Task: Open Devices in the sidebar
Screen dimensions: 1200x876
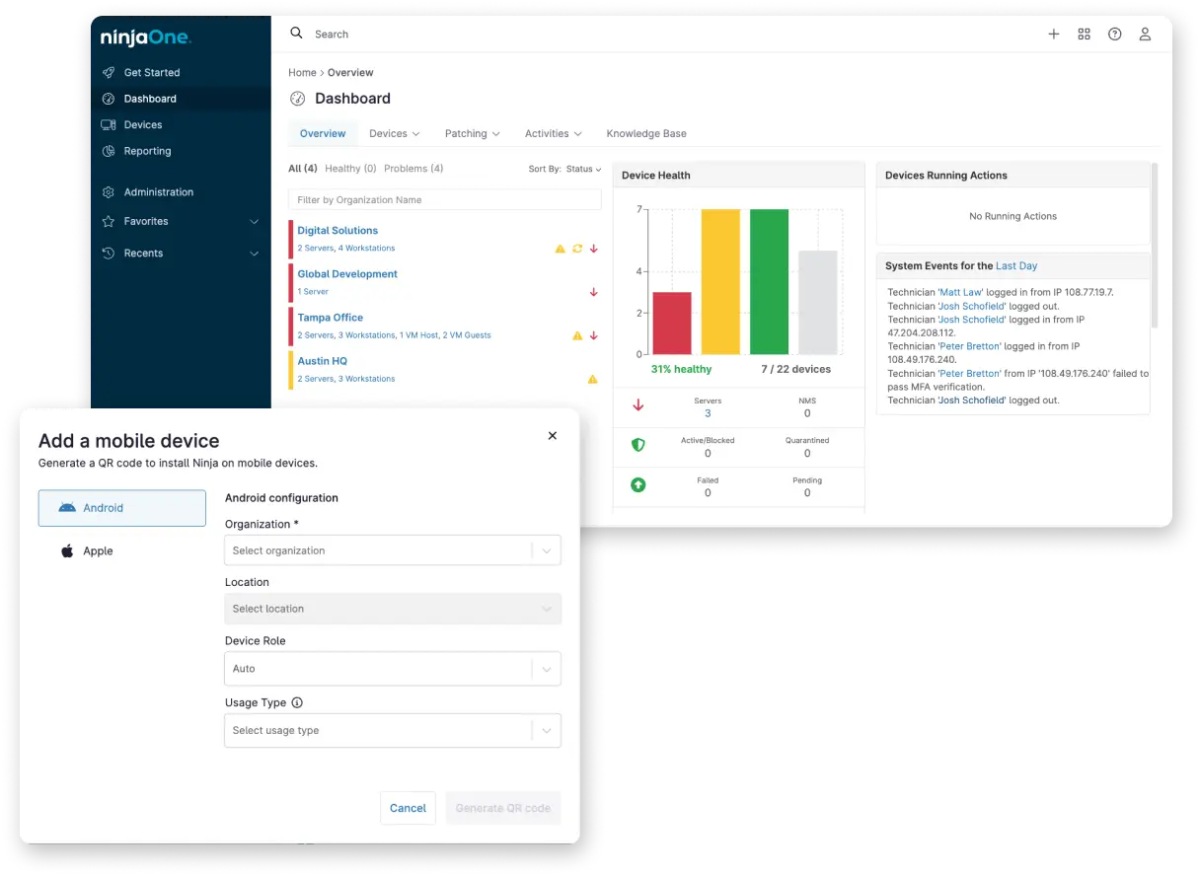Action: tap(142, 125)
